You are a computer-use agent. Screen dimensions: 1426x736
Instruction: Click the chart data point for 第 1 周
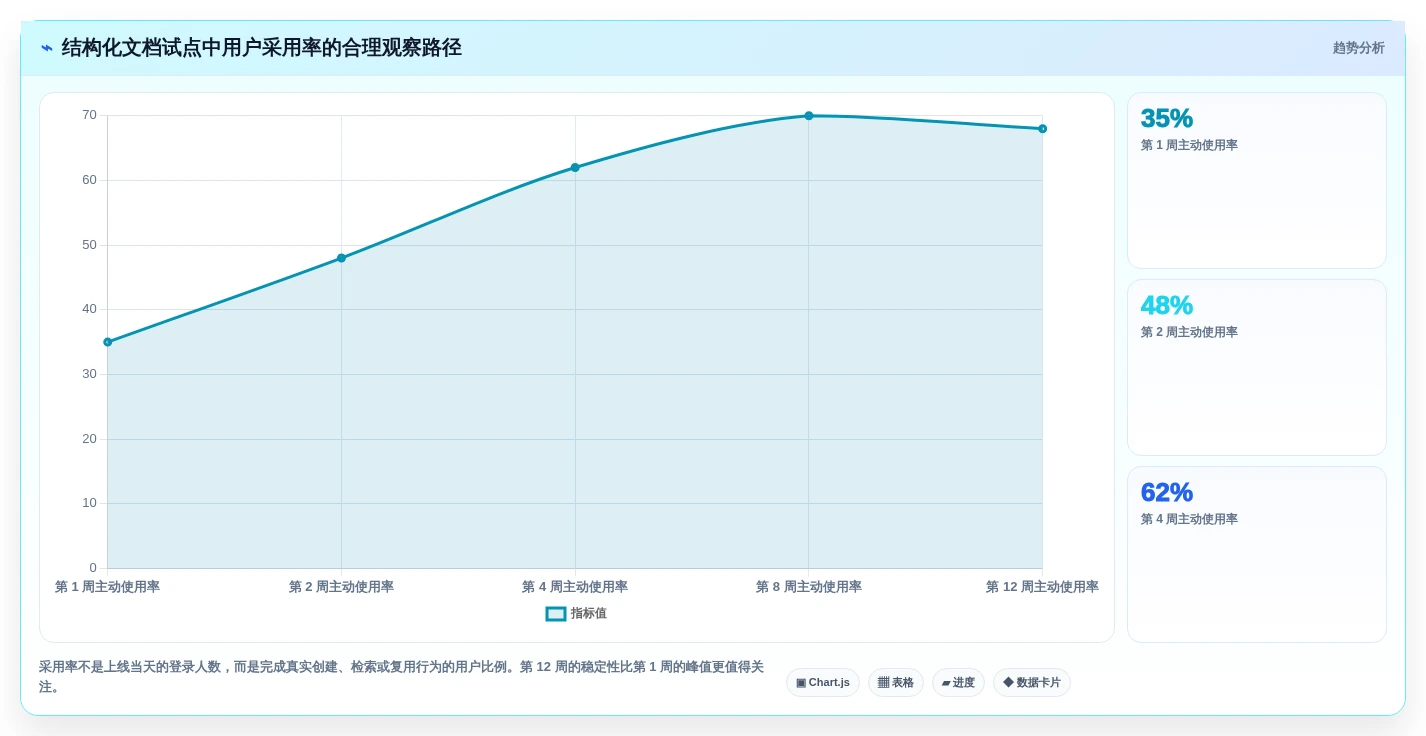(x=108, y=342)
